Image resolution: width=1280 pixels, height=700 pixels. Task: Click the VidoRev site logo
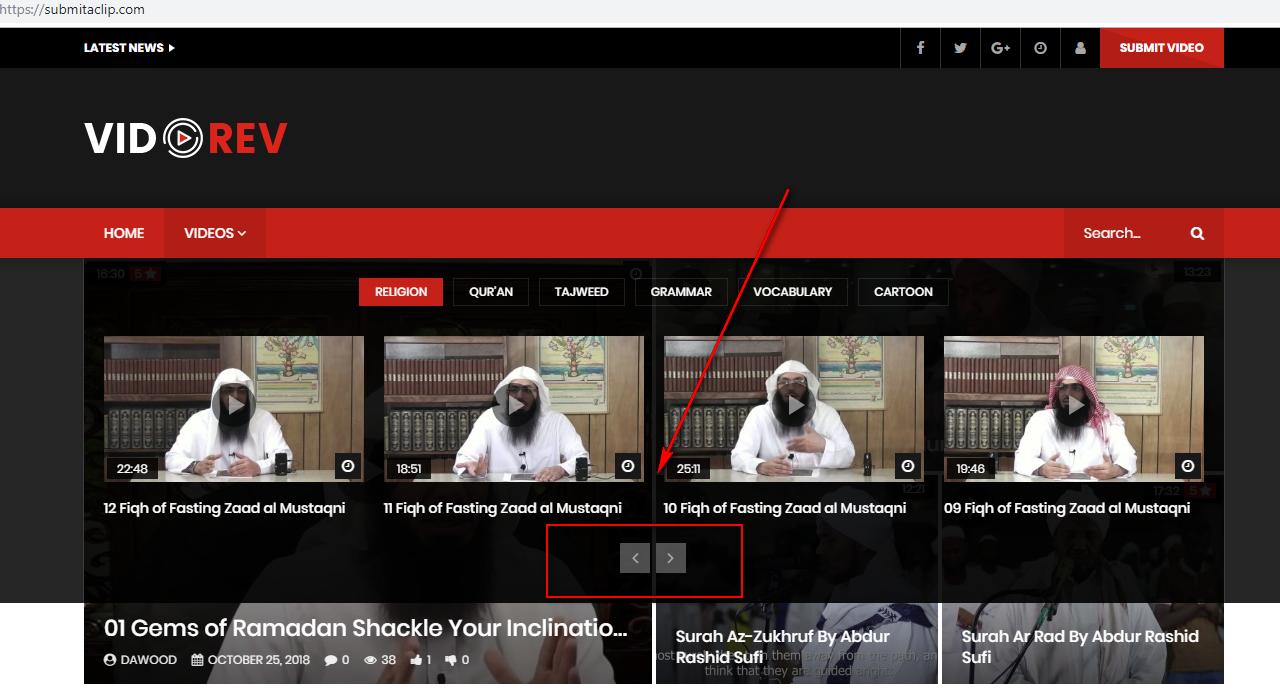coord(186,138)
